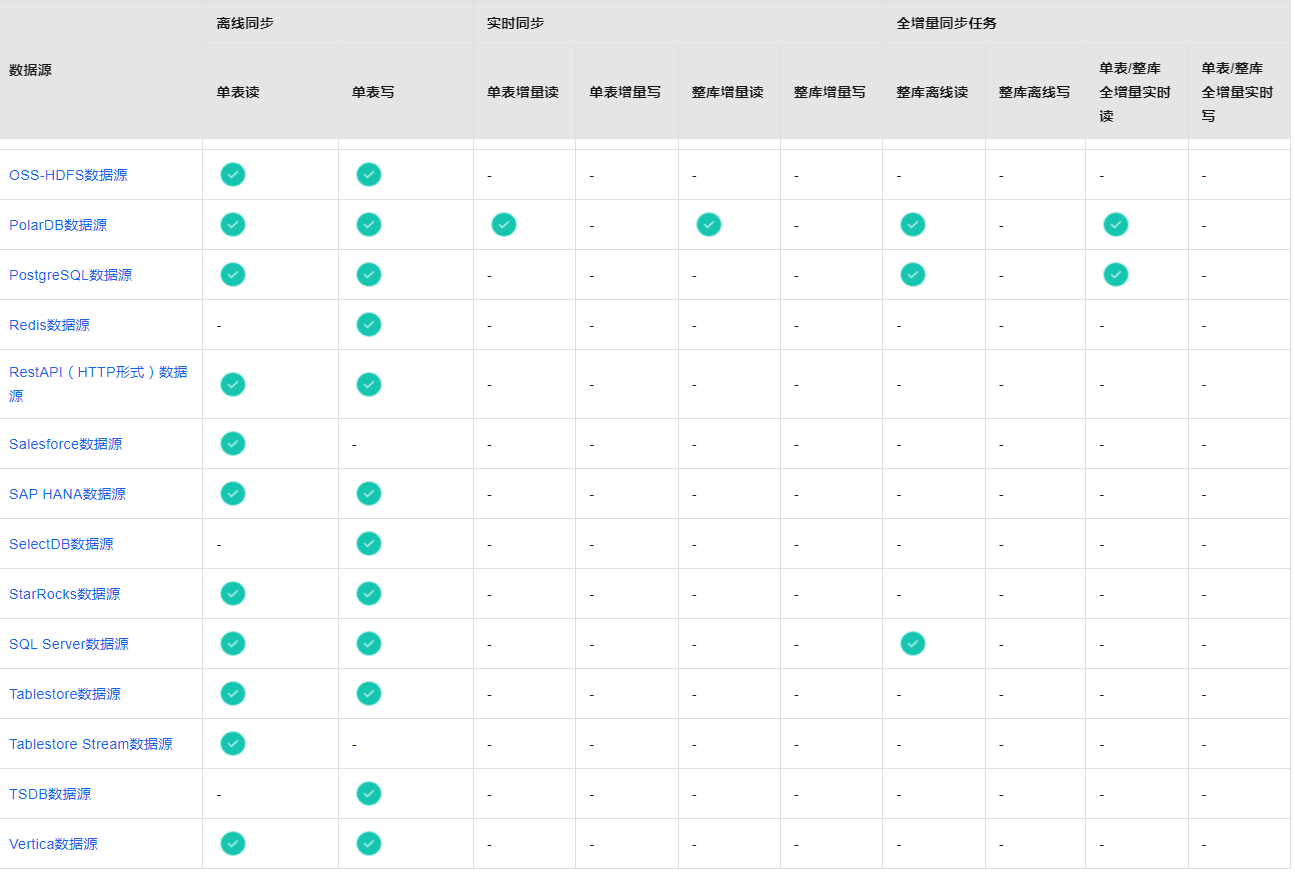Click PolarDB 单表读 check icon
This screenshot has height=880, width=1295.
pyautogui.click(x=233, y=224)
